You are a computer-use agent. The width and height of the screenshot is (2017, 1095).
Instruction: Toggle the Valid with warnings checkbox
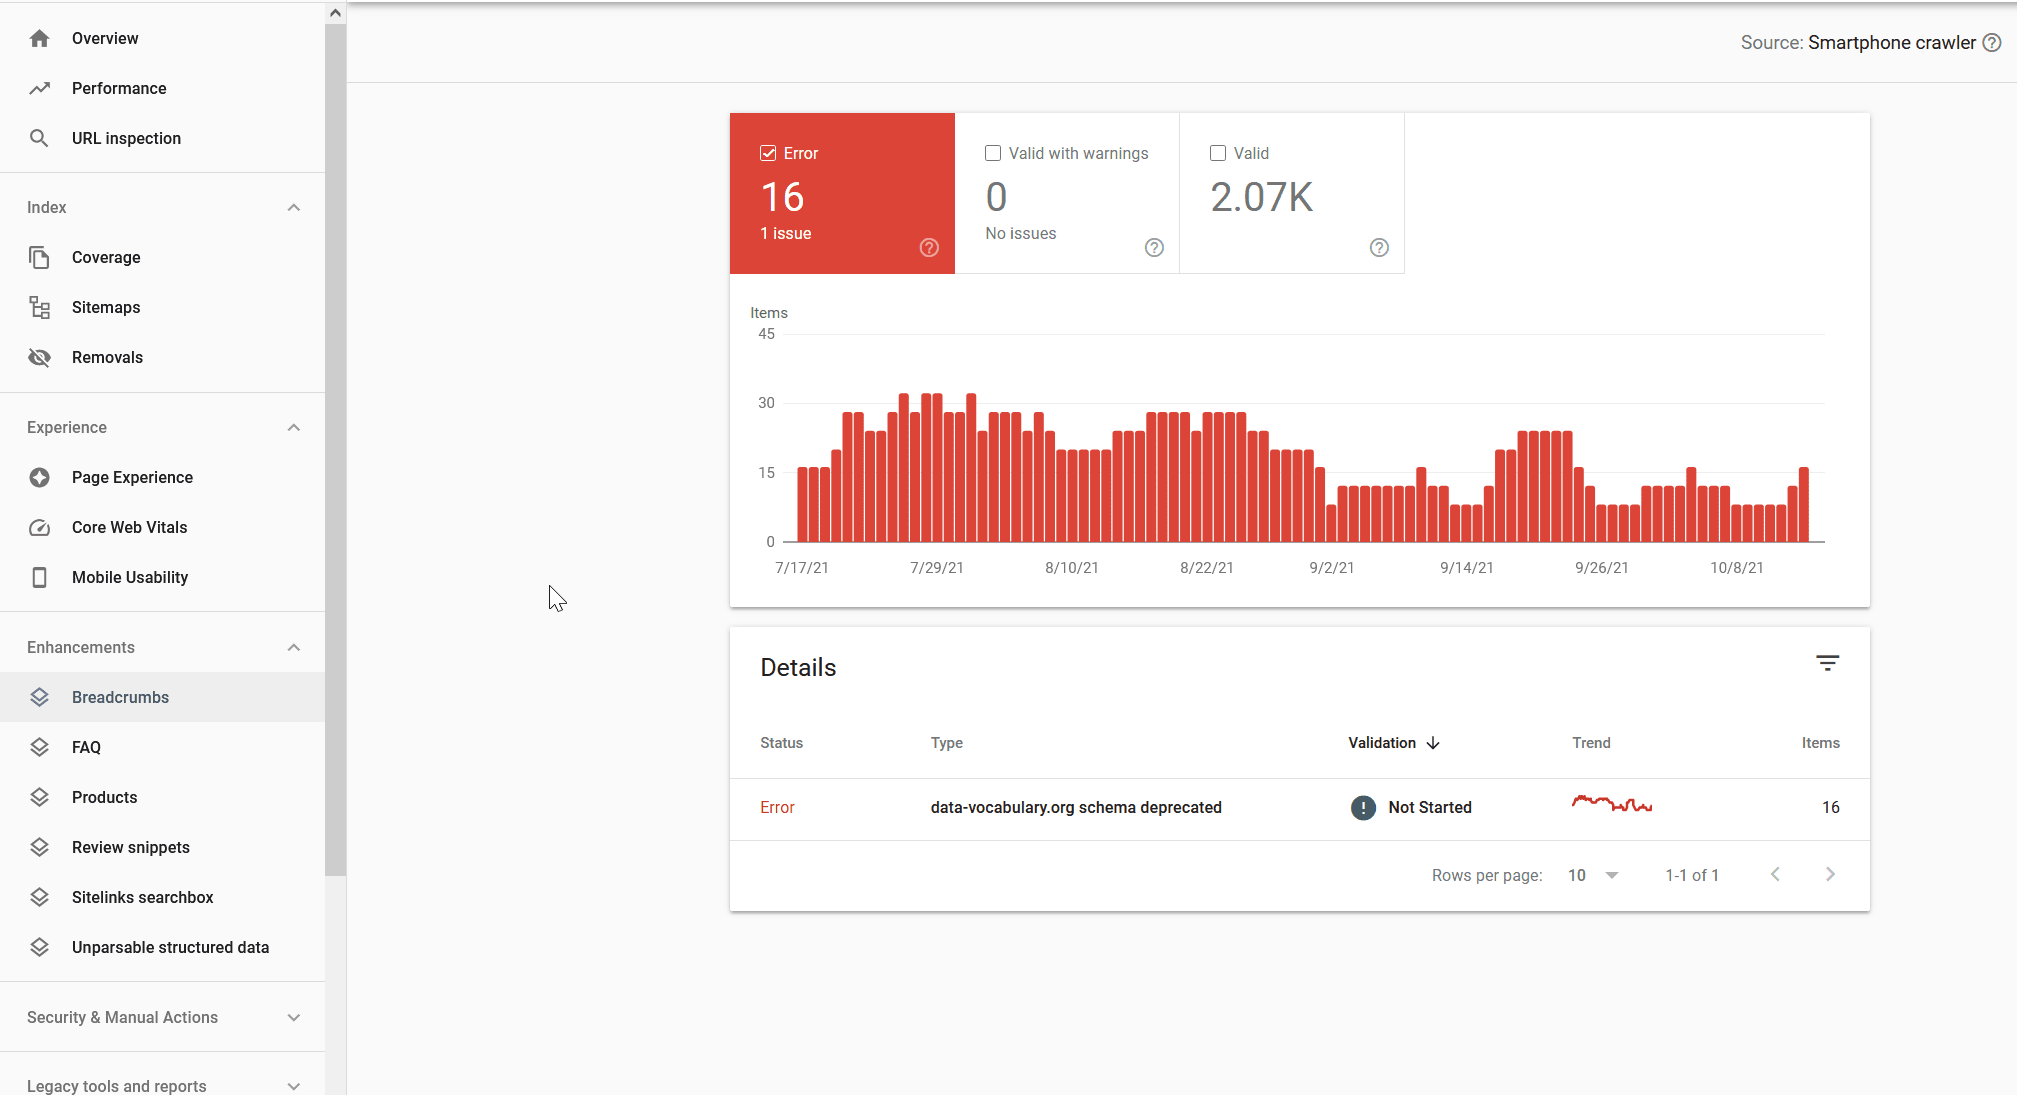pyautogui.click(x=992, y=152)
